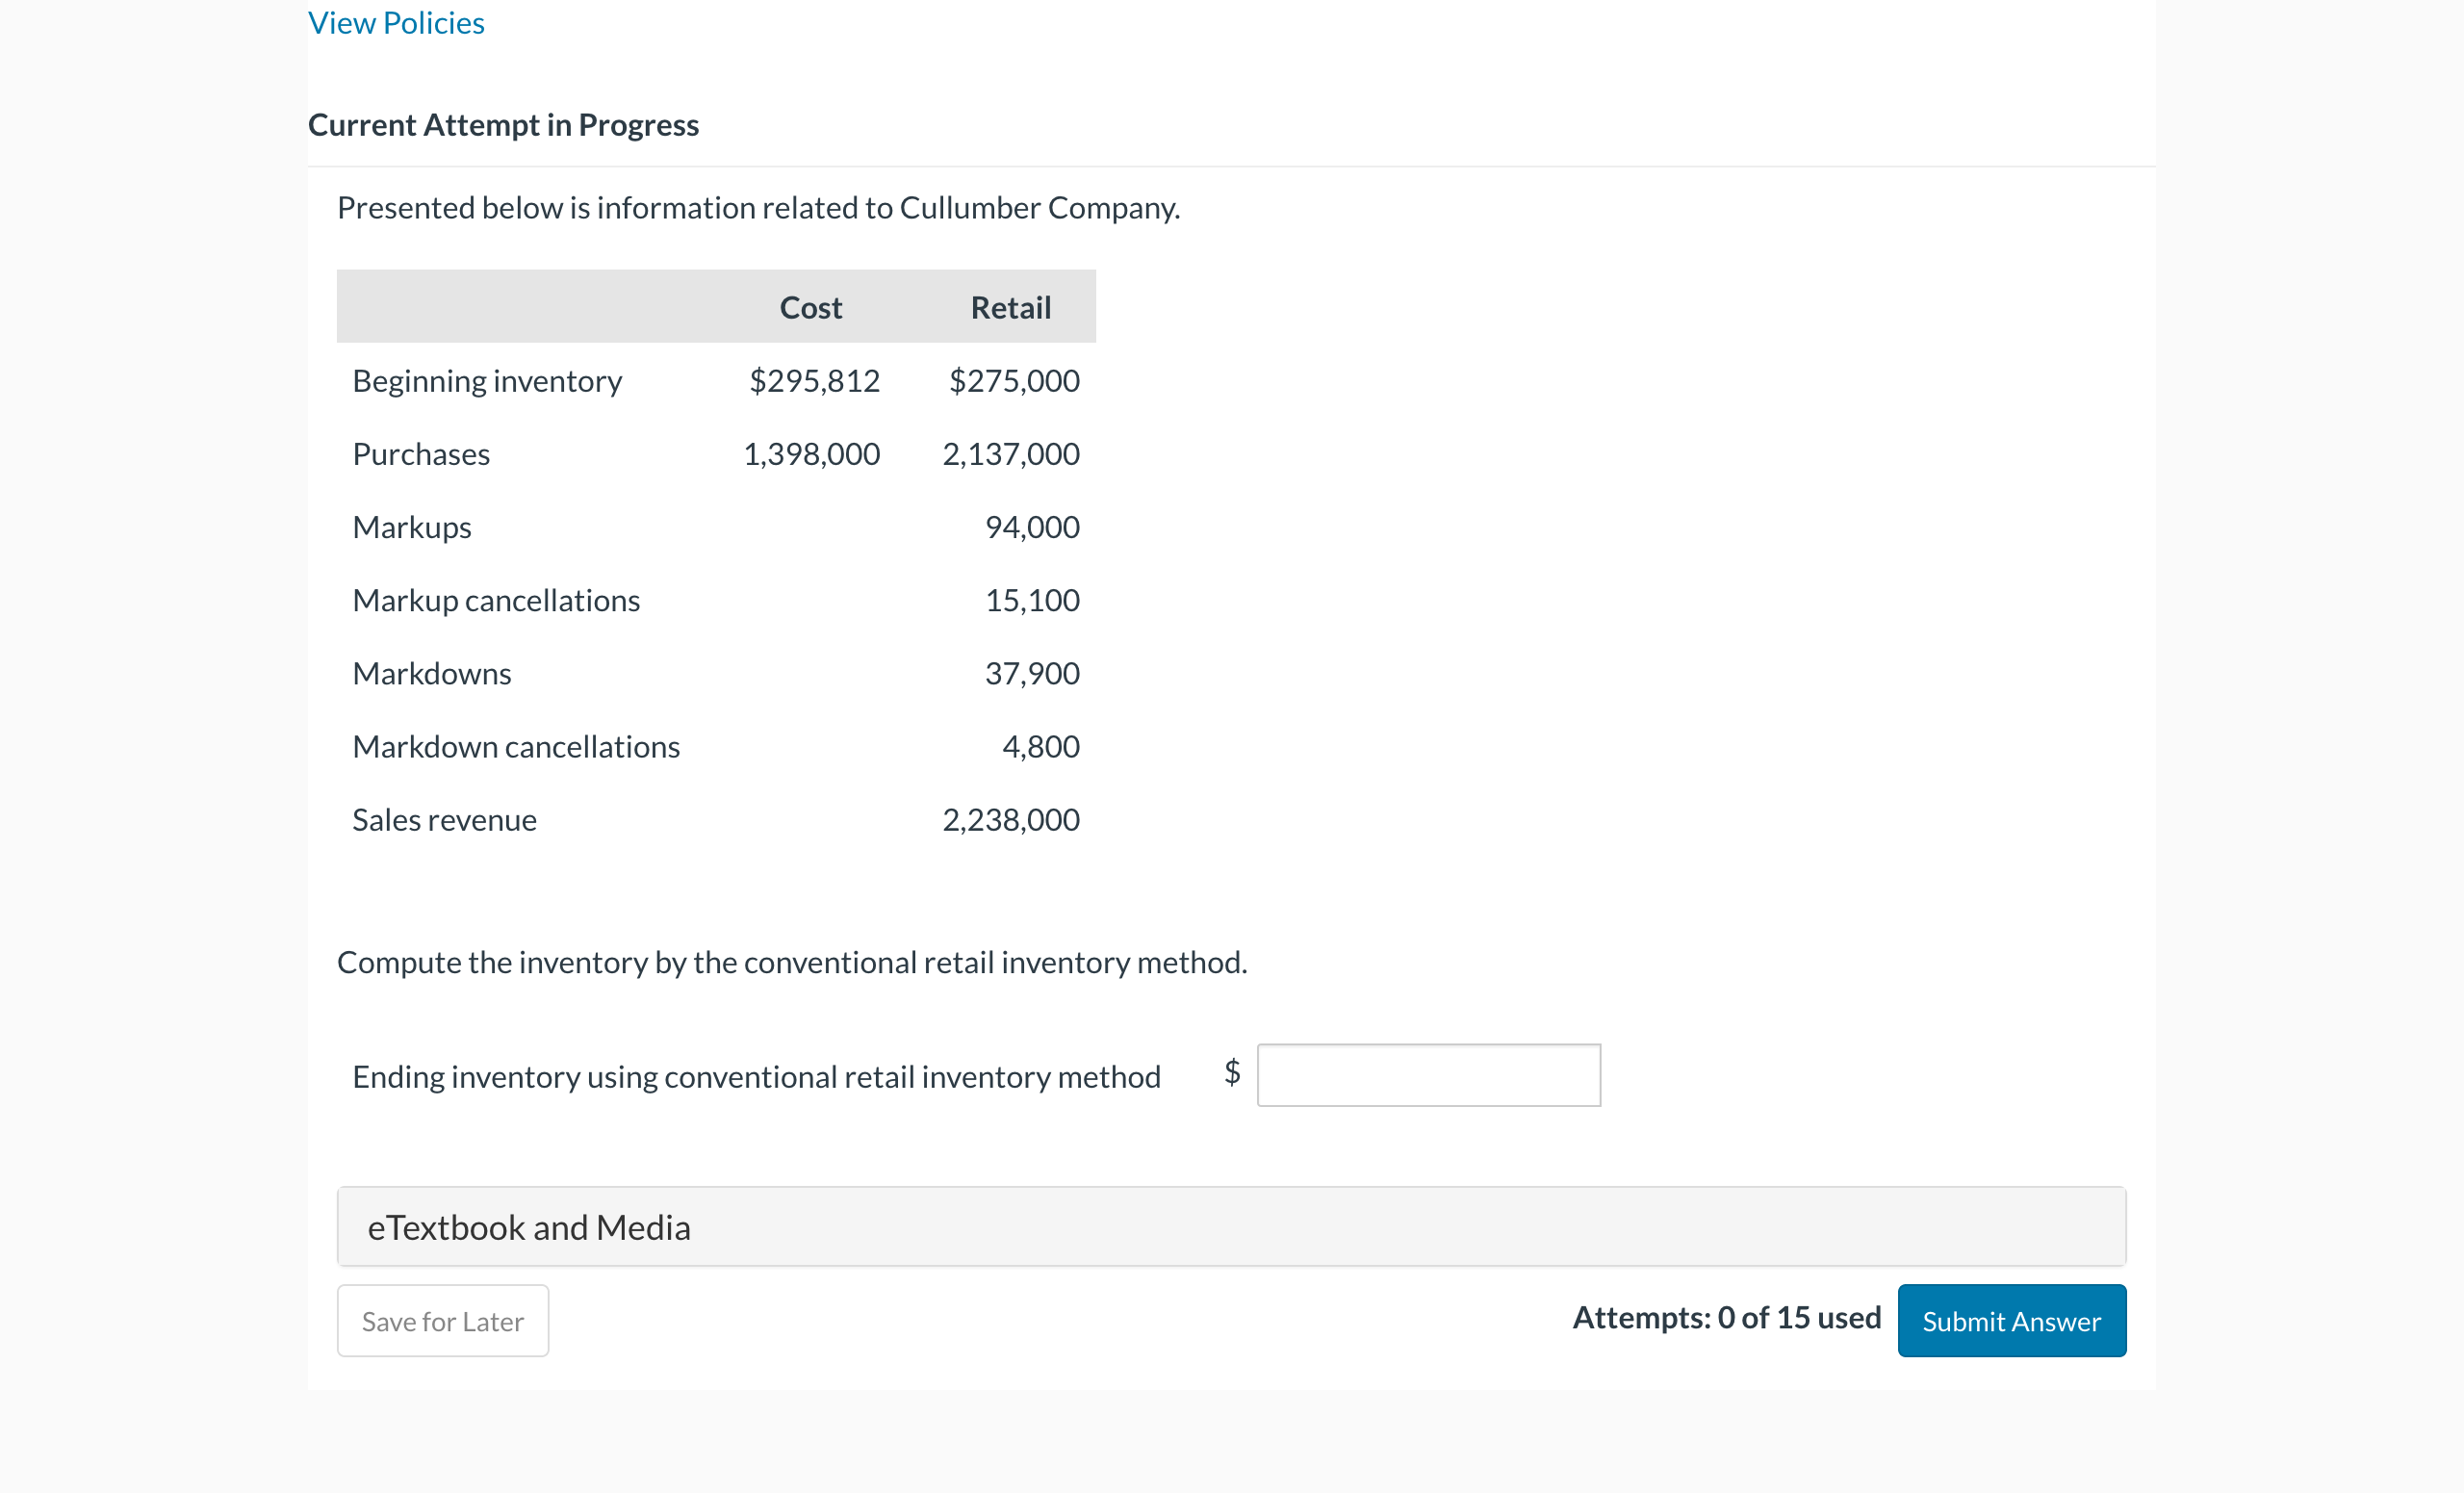Image resolution: width=2464 pixels, height=1493 pixels.
Task: Click the Current Attempt in Progress heading
Action: 503,124
